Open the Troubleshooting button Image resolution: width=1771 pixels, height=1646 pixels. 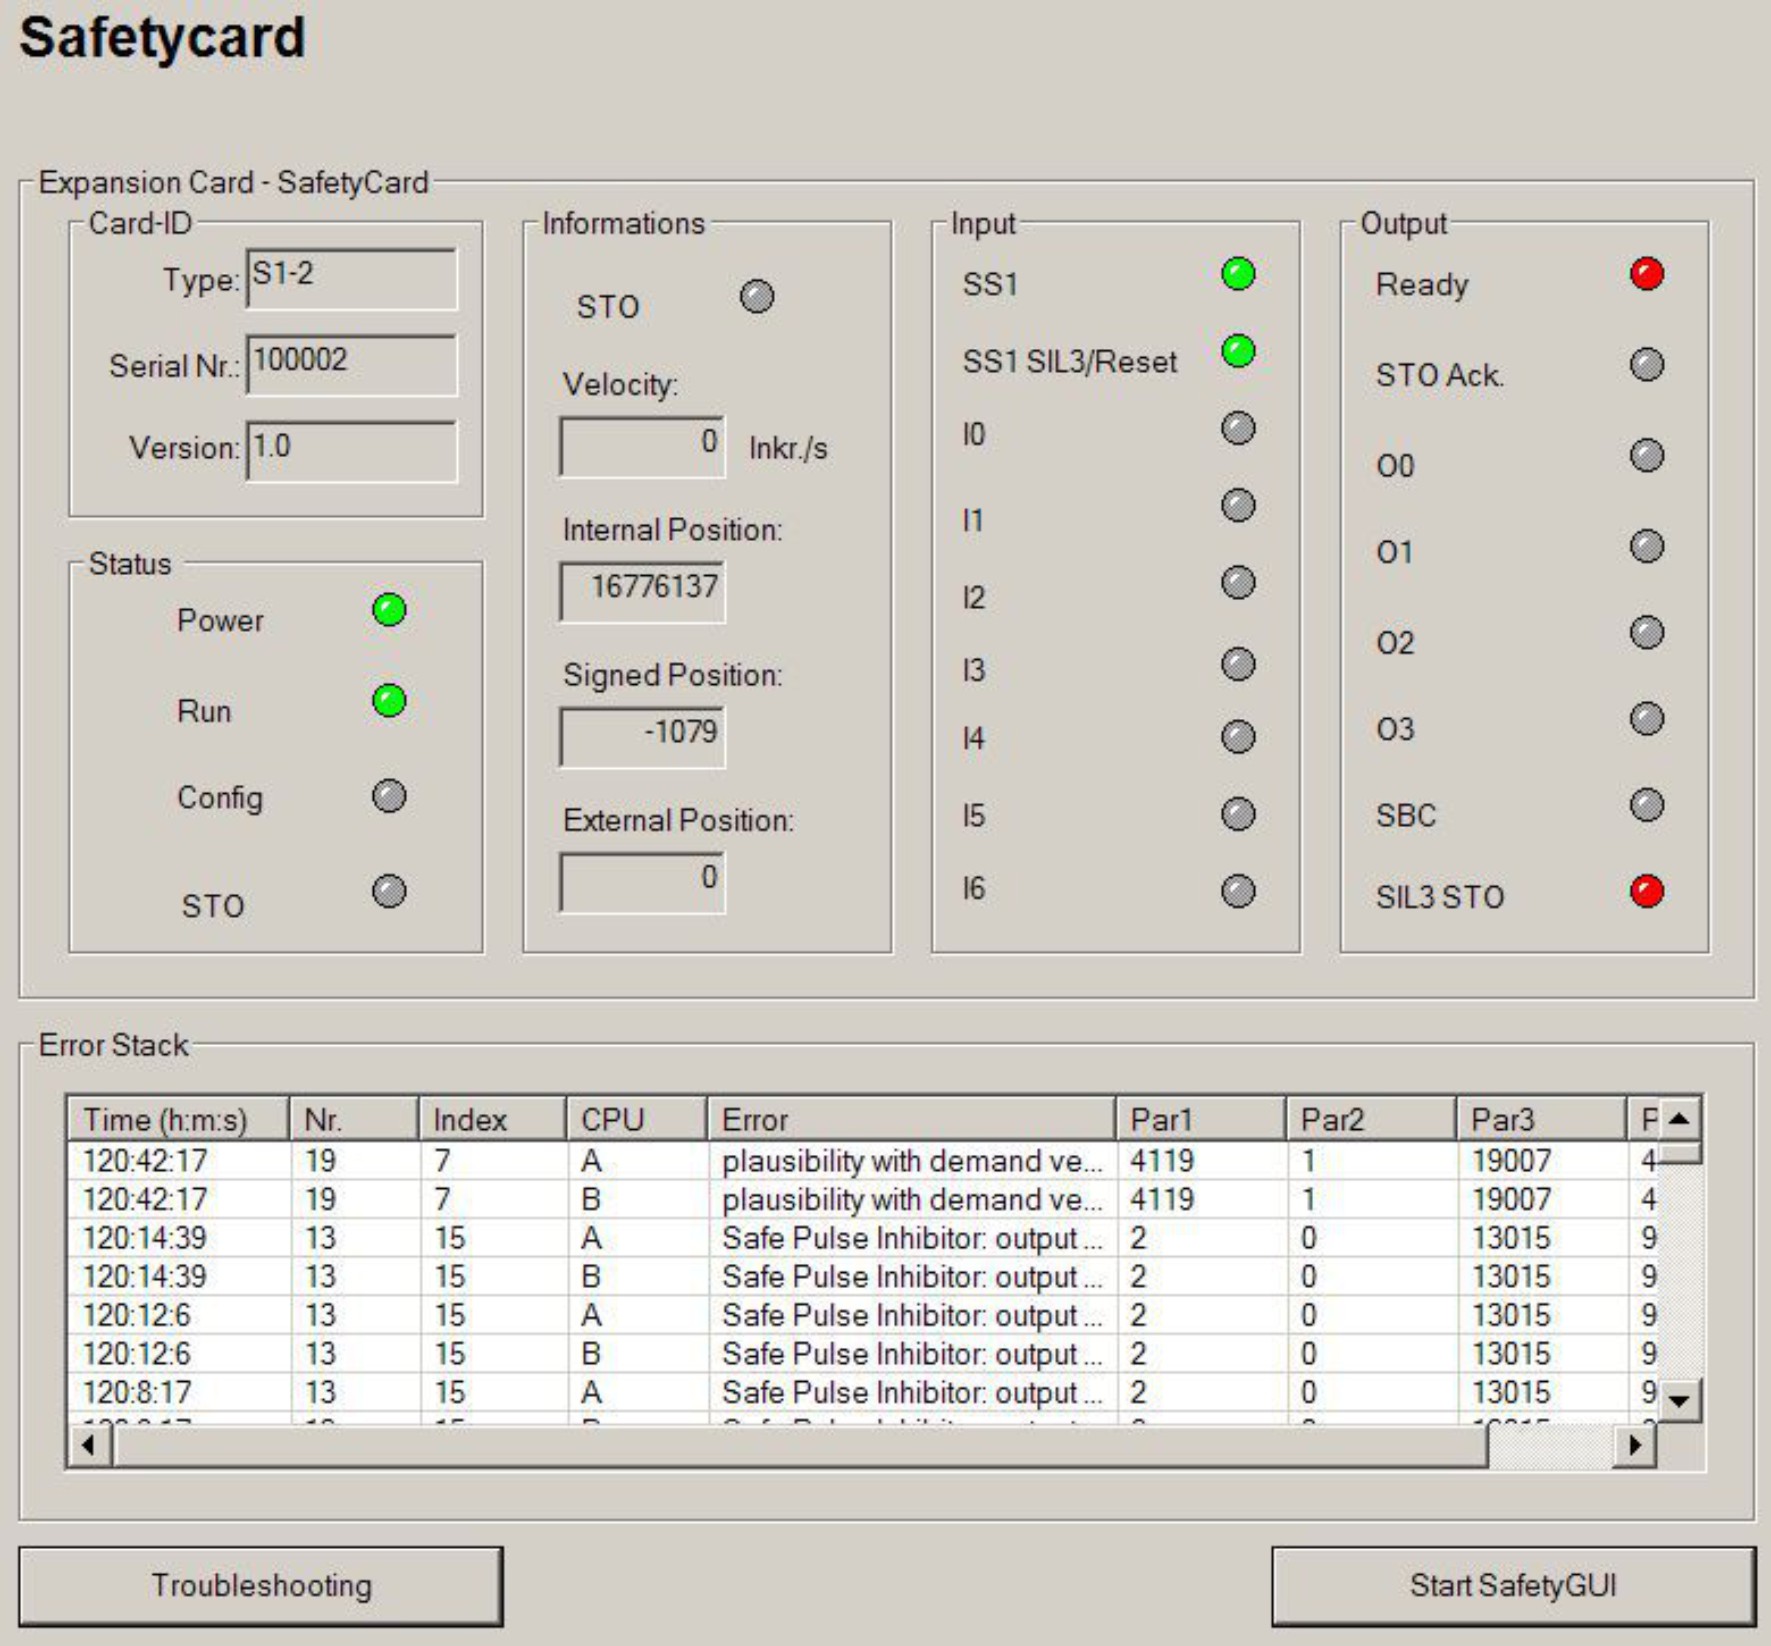261,1586
